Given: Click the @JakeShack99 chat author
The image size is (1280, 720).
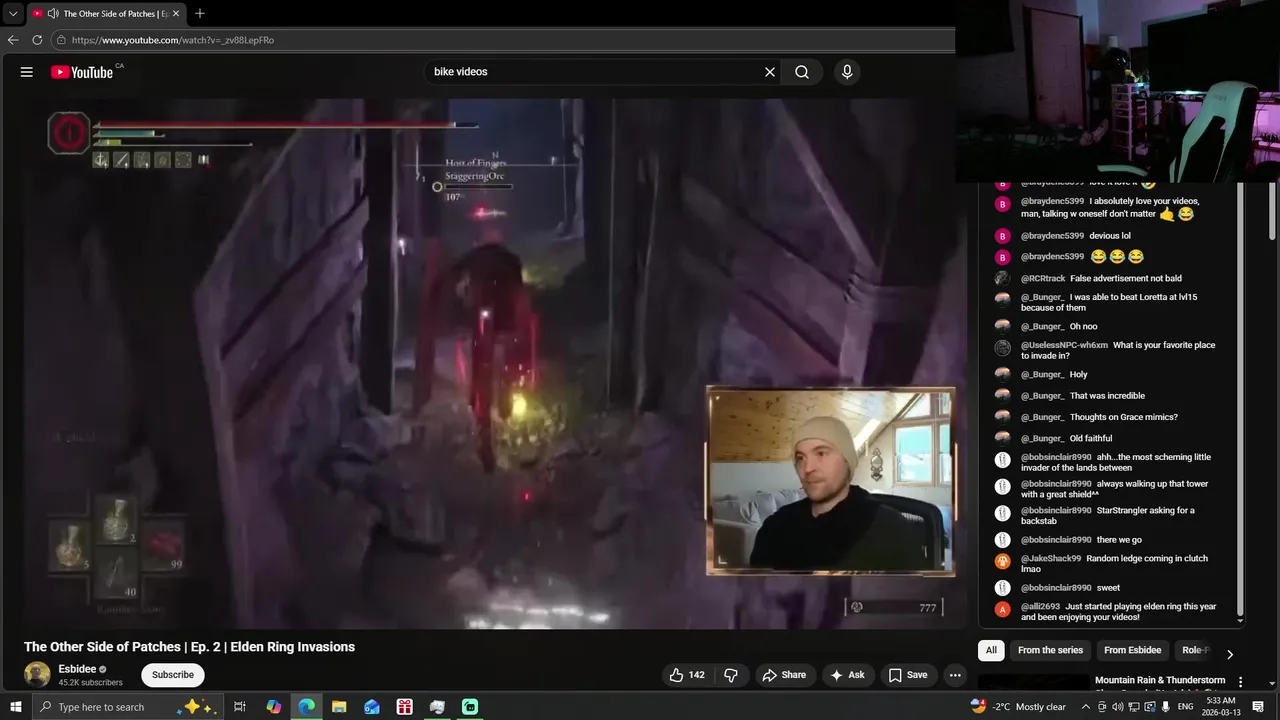Looking at the screenshot, I should (1051, 558).
